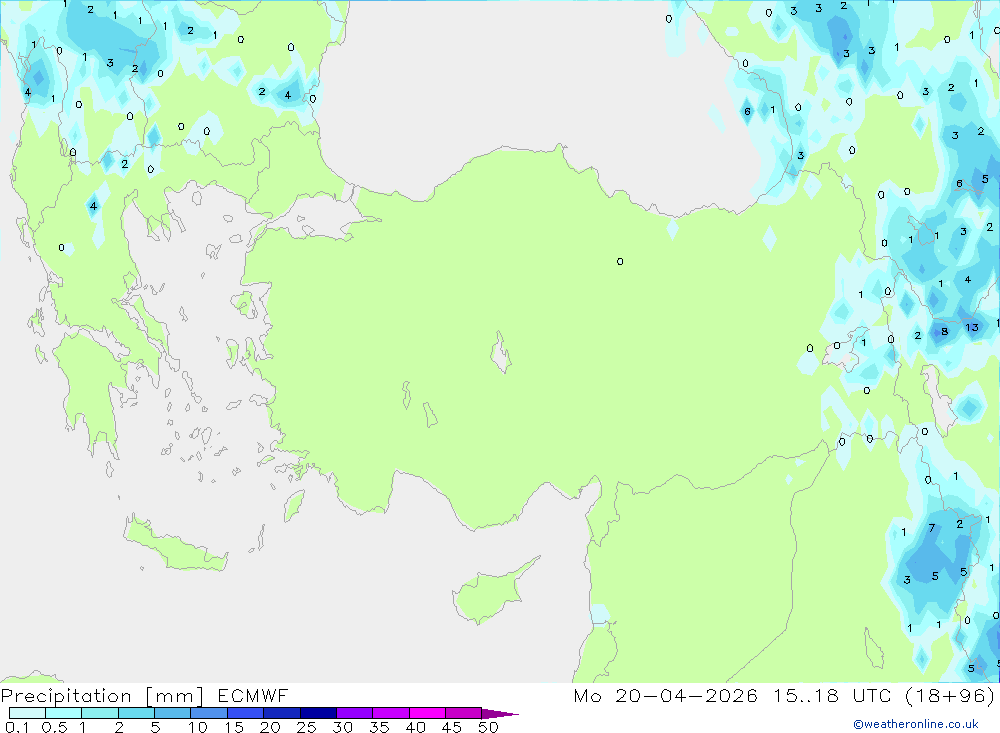Click the 20–25 mm dark blue legend swatch
1000x733 pixels.
(282, 713)
